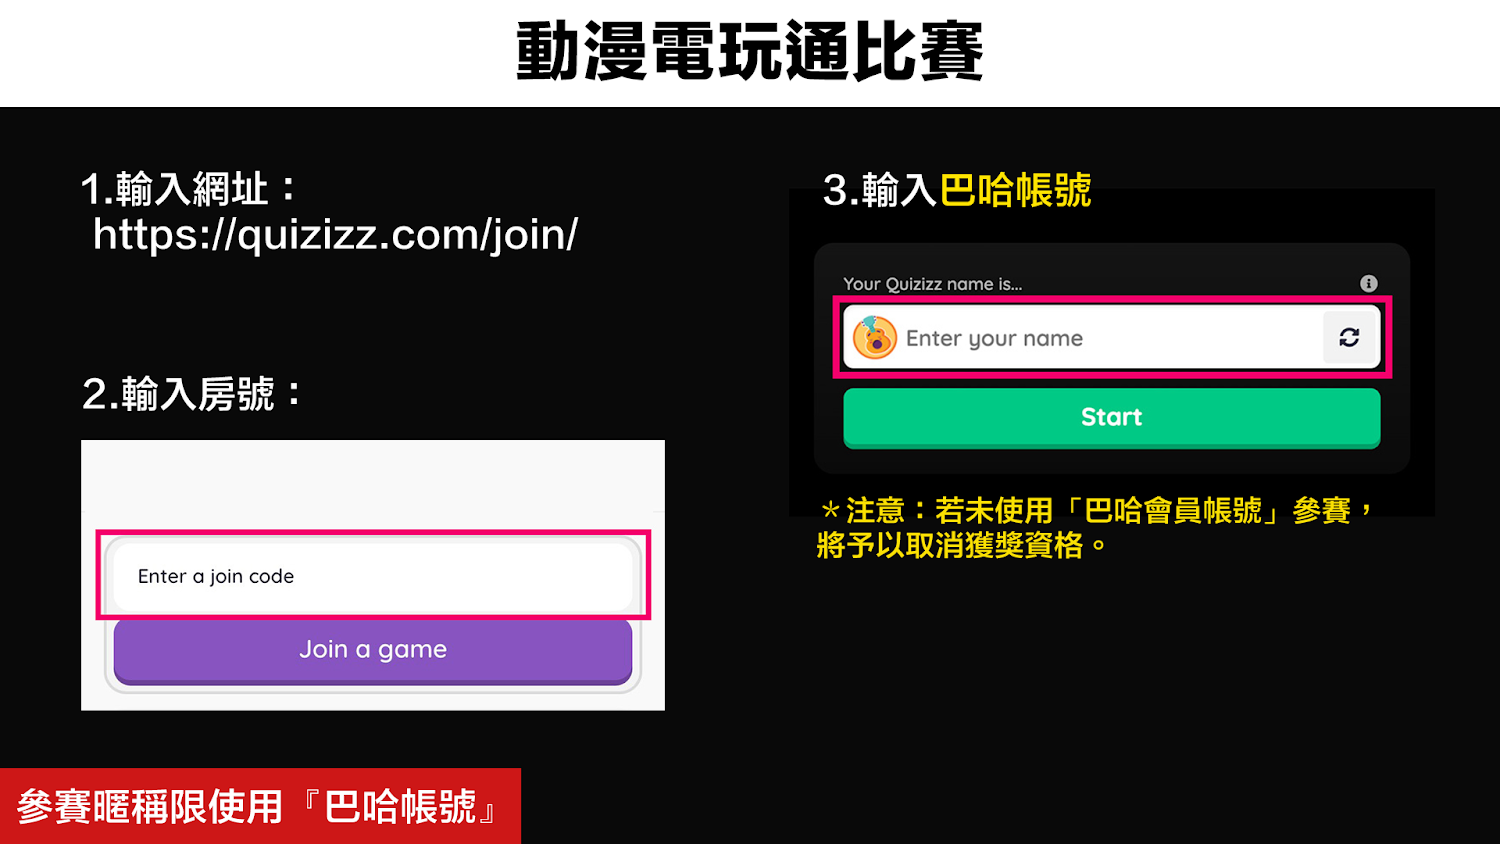Click the green Start button
1500x844 pixels.
coord(1112,418)
